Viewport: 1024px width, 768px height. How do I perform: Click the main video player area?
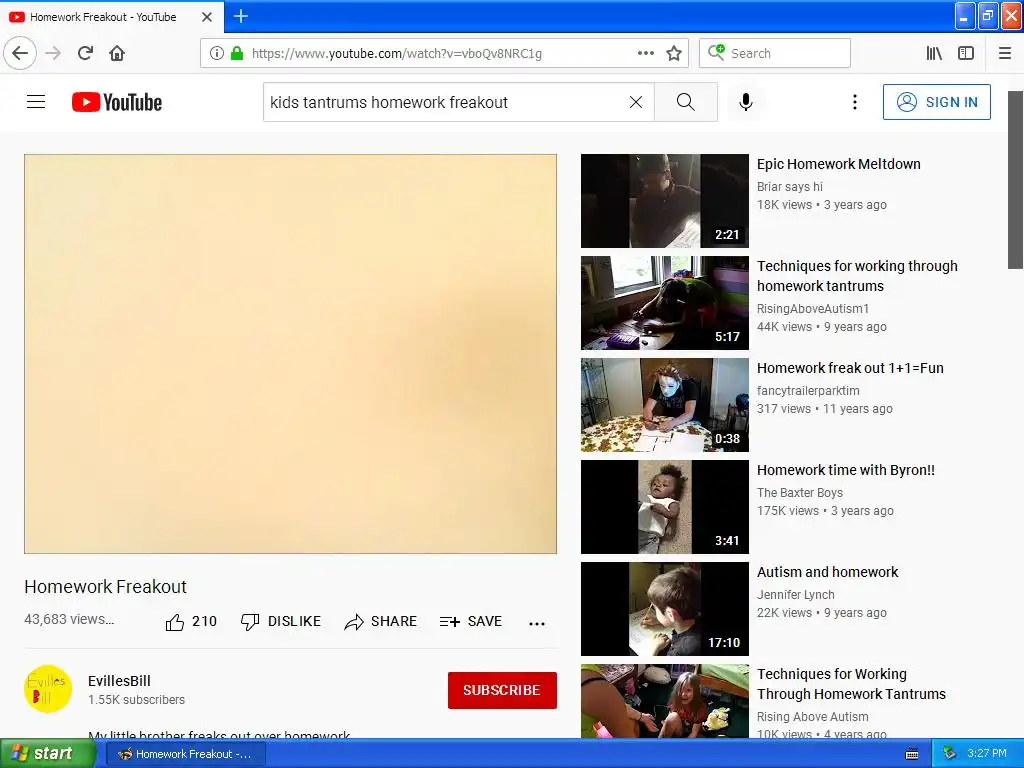pos(291,354)
